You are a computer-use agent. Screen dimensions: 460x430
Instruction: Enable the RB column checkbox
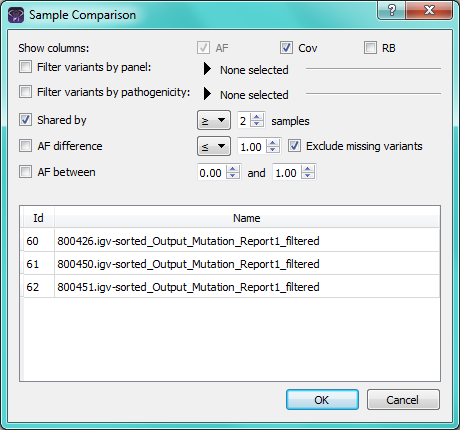point(370,48)
